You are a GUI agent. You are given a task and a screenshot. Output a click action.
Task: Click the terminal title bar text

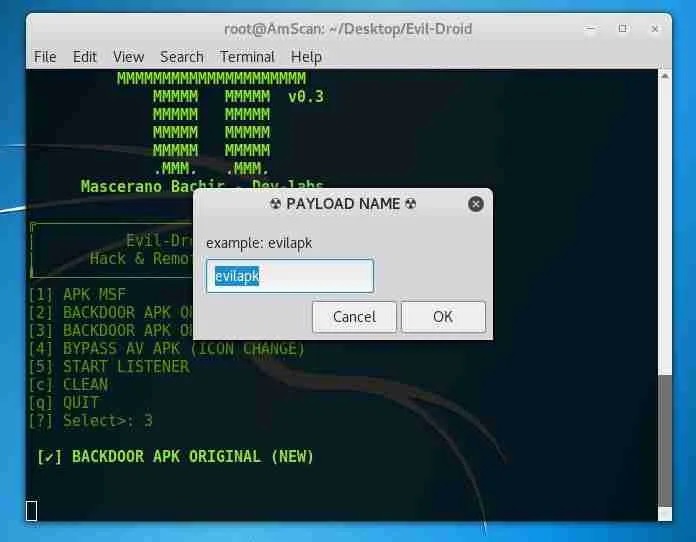[x=348, y=29]
